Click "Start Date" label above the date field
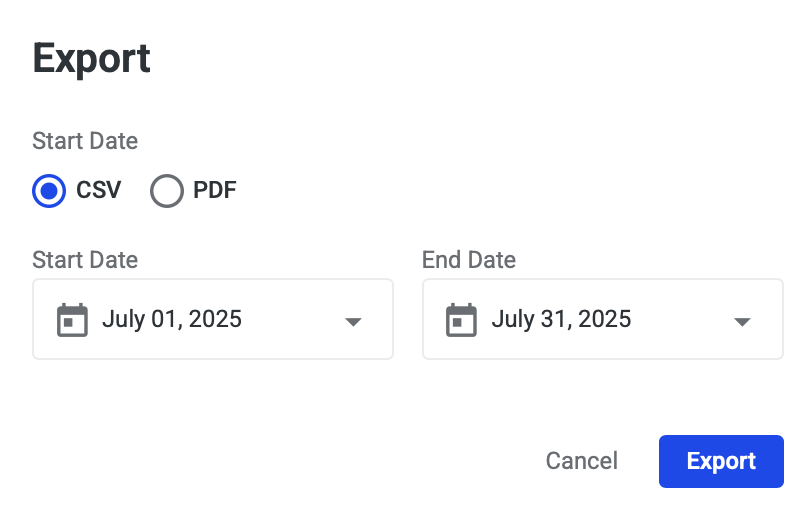The image size is (812, 522). click(x=85, y=260)
